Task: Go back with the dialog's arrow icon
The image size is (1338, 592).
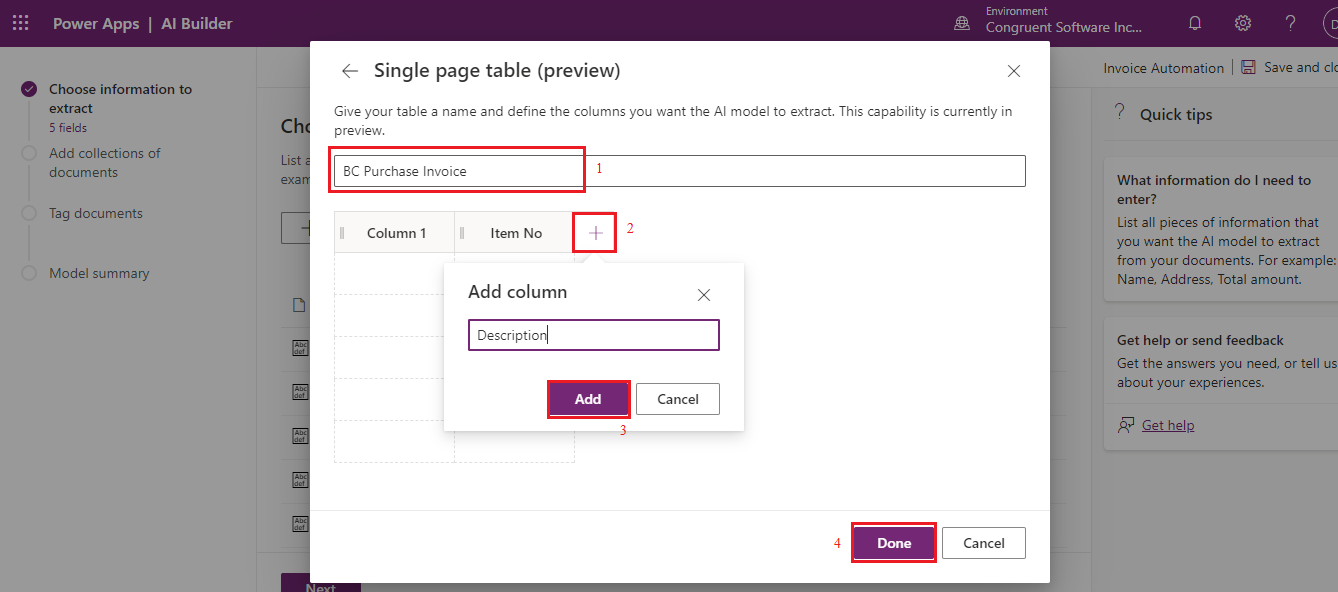Action: coord(349,71)
